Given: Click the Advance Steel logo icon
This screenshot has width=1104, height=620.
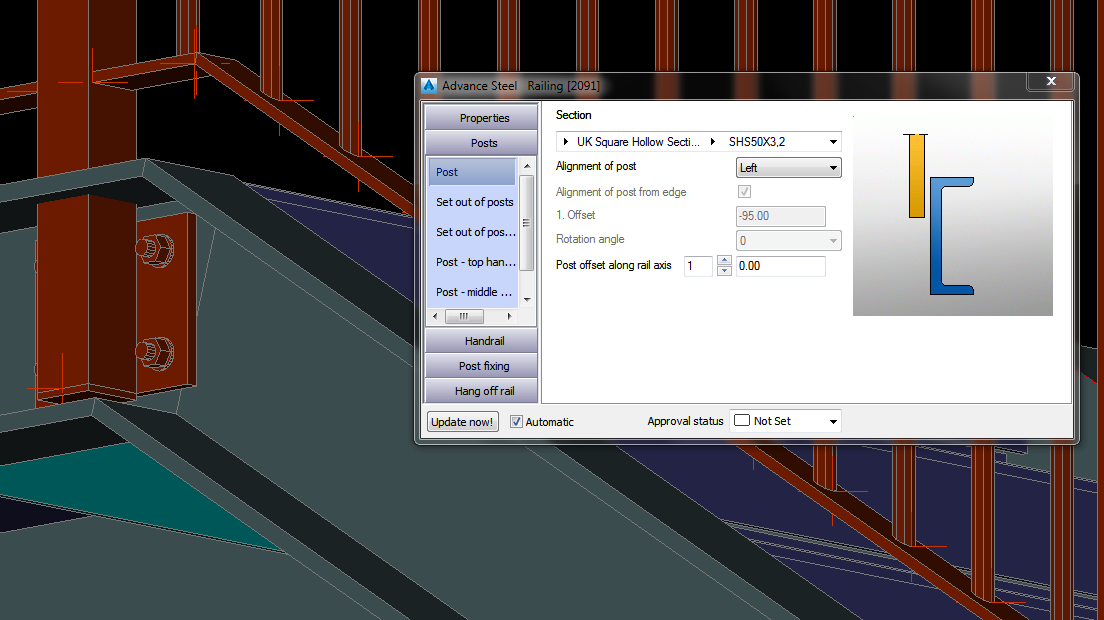Looking at the screenshot, I should click(429, 86).
